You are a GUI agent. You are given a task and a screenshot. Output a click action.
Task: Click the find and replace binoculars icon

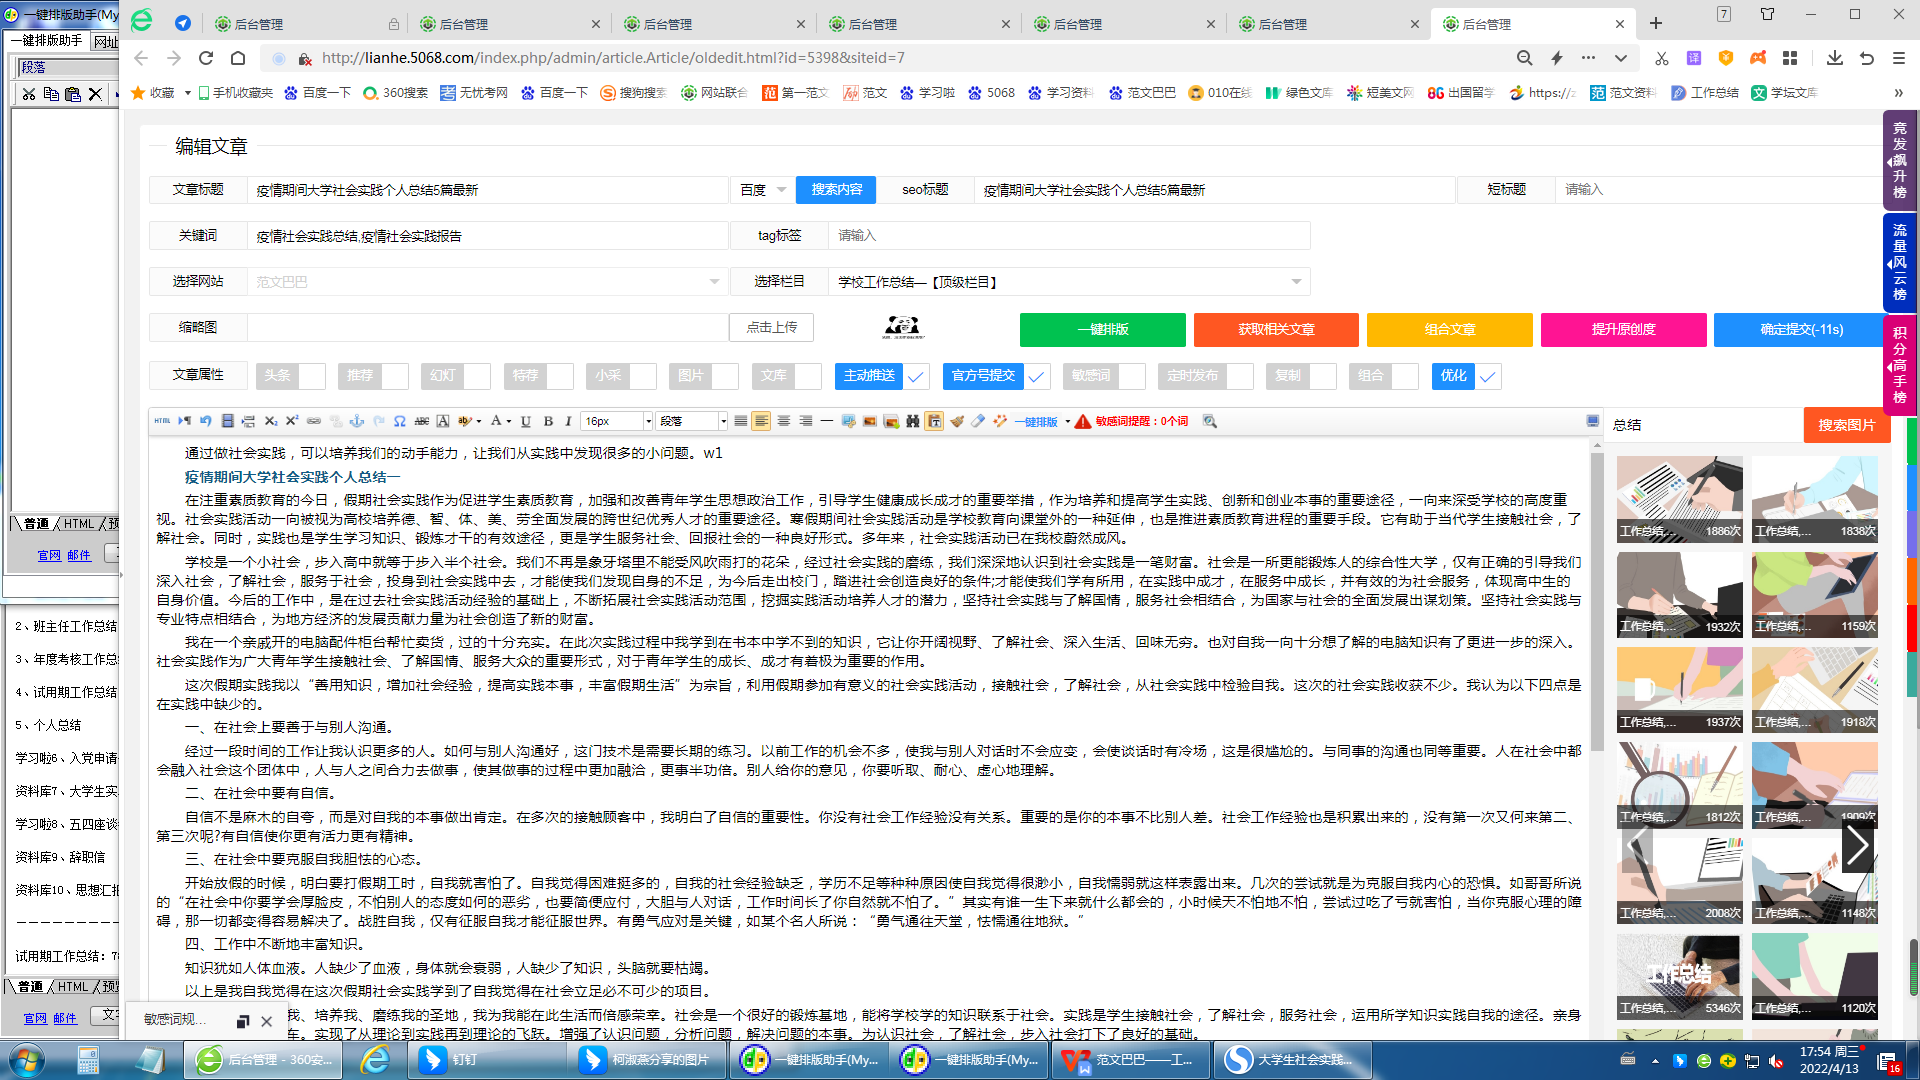tap(912, 421)
